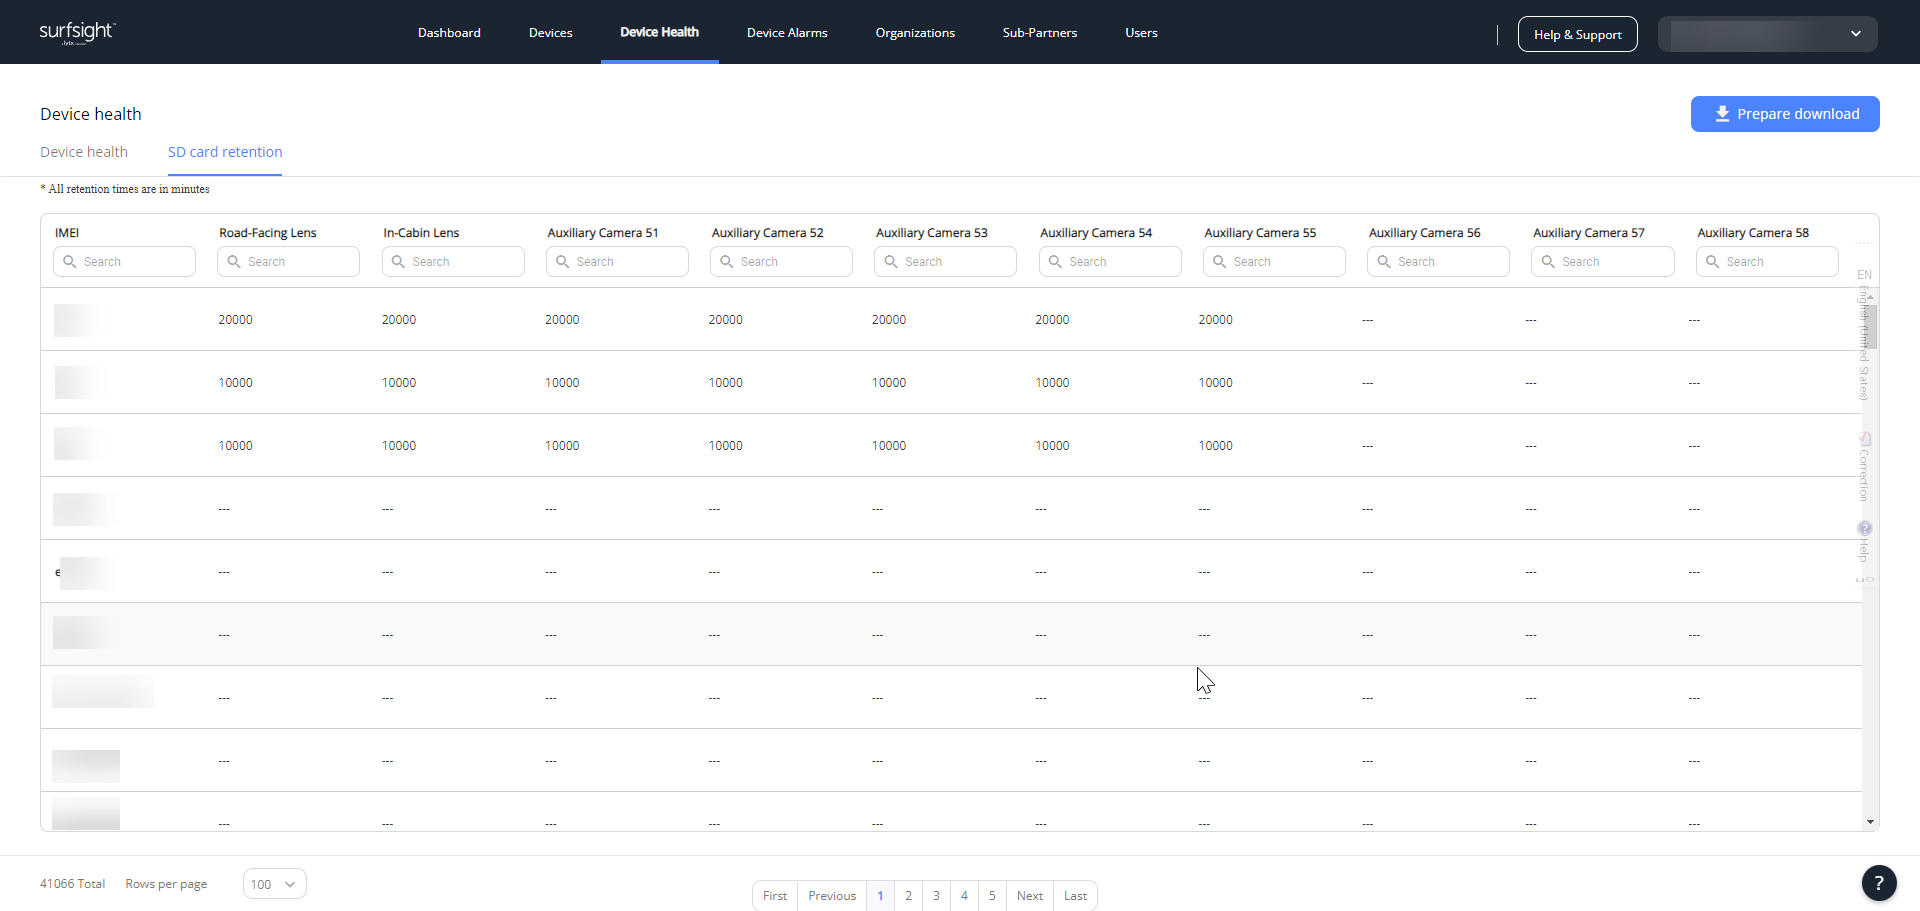Click Auxiliary Camera 57 search field
1920x911 pixels.
pos(1603,262)
